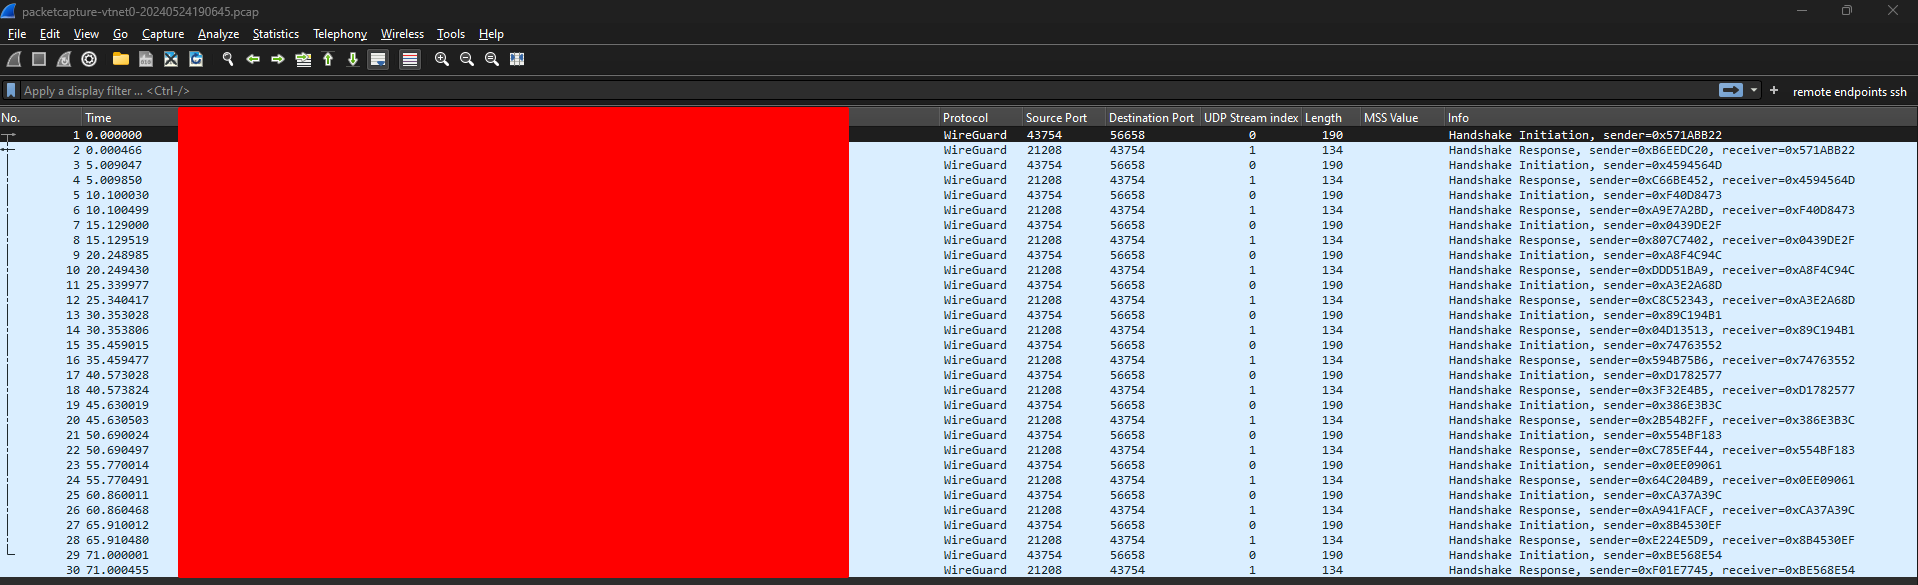
Task: Apply the display filter arrow button
Action: (1731, 90)
